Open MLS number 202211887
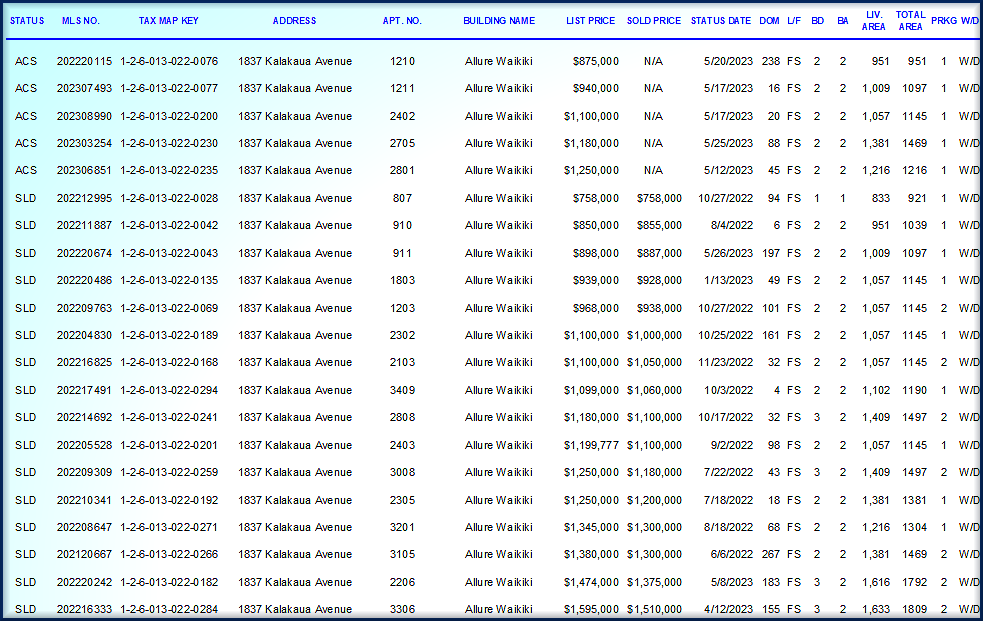Viewport: 983px width, 621px height. [84, 226]
